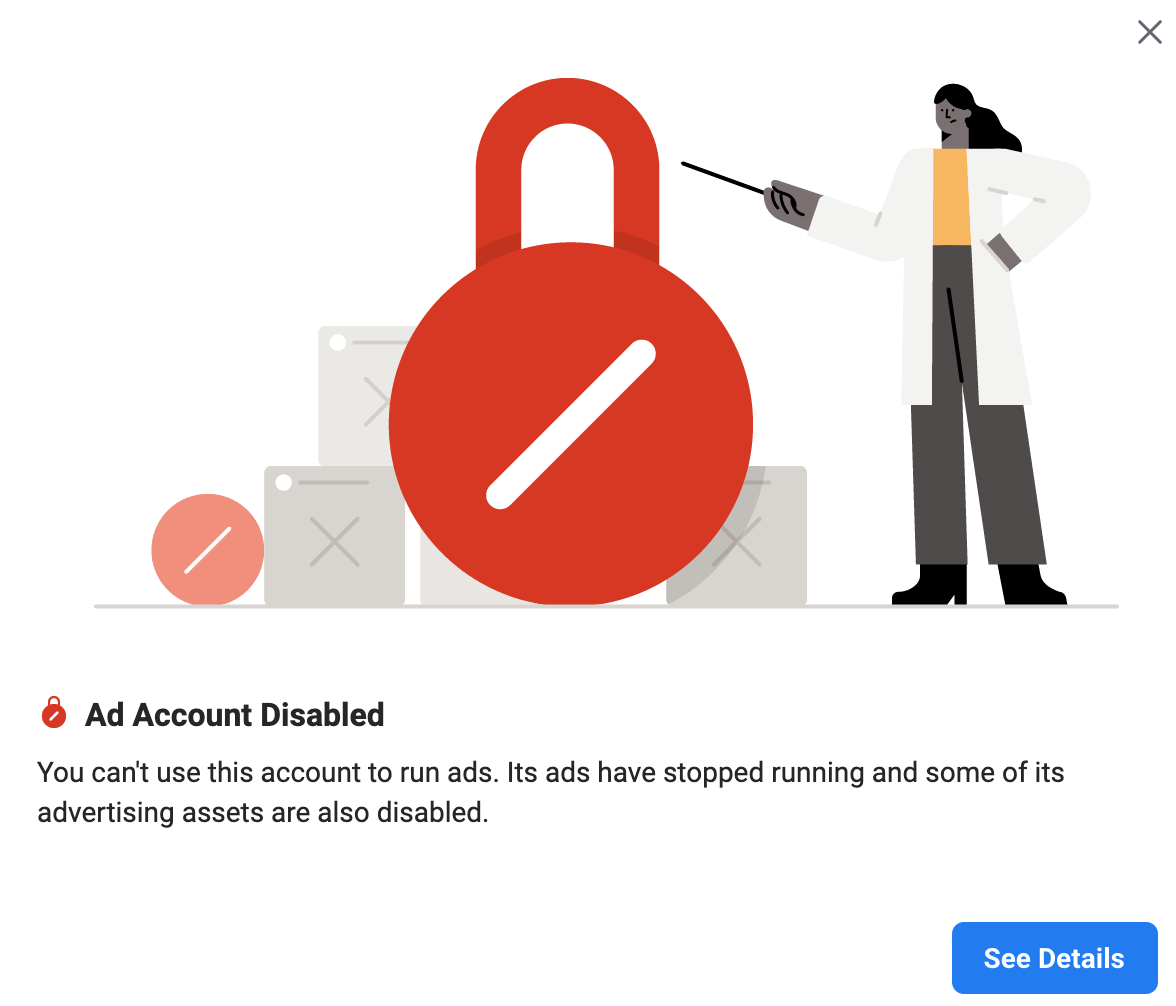
Task: Click the woman's gloved hand holding pointer
Action: [x=790, y=202]
